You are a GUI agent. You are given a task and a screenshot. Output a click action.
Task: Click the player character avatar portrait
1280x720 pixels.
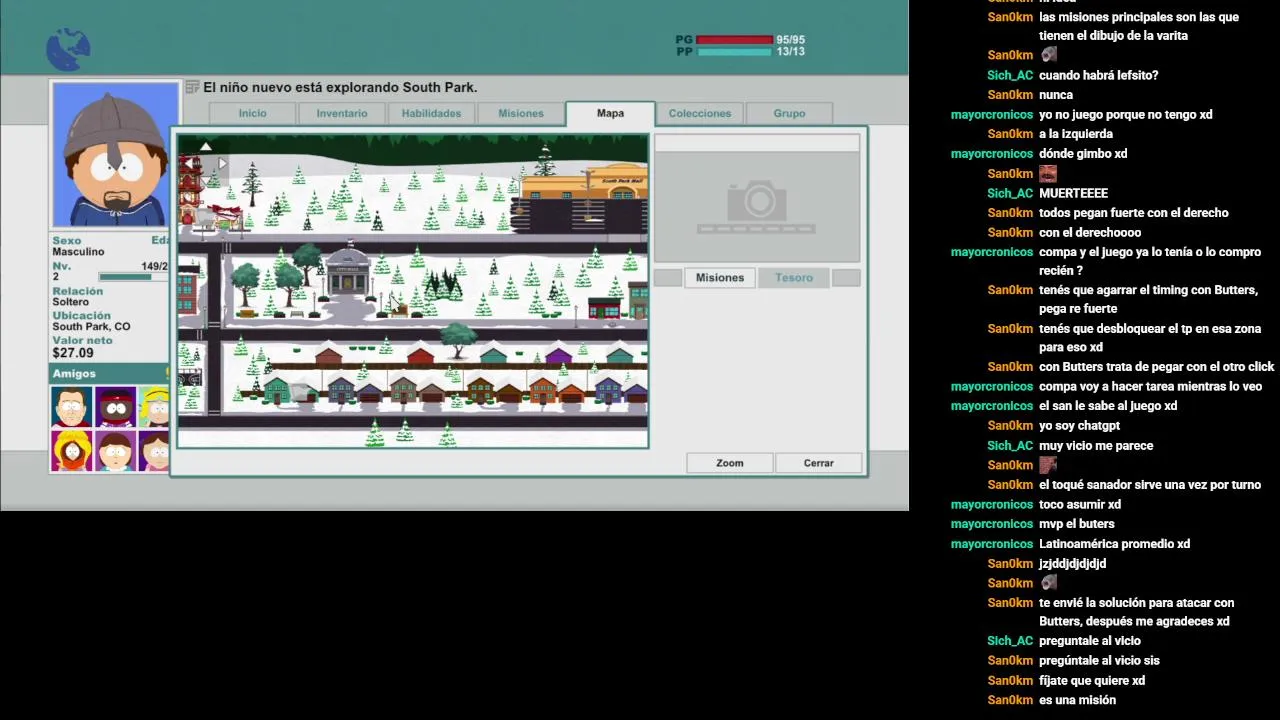[x=116, y=156]
